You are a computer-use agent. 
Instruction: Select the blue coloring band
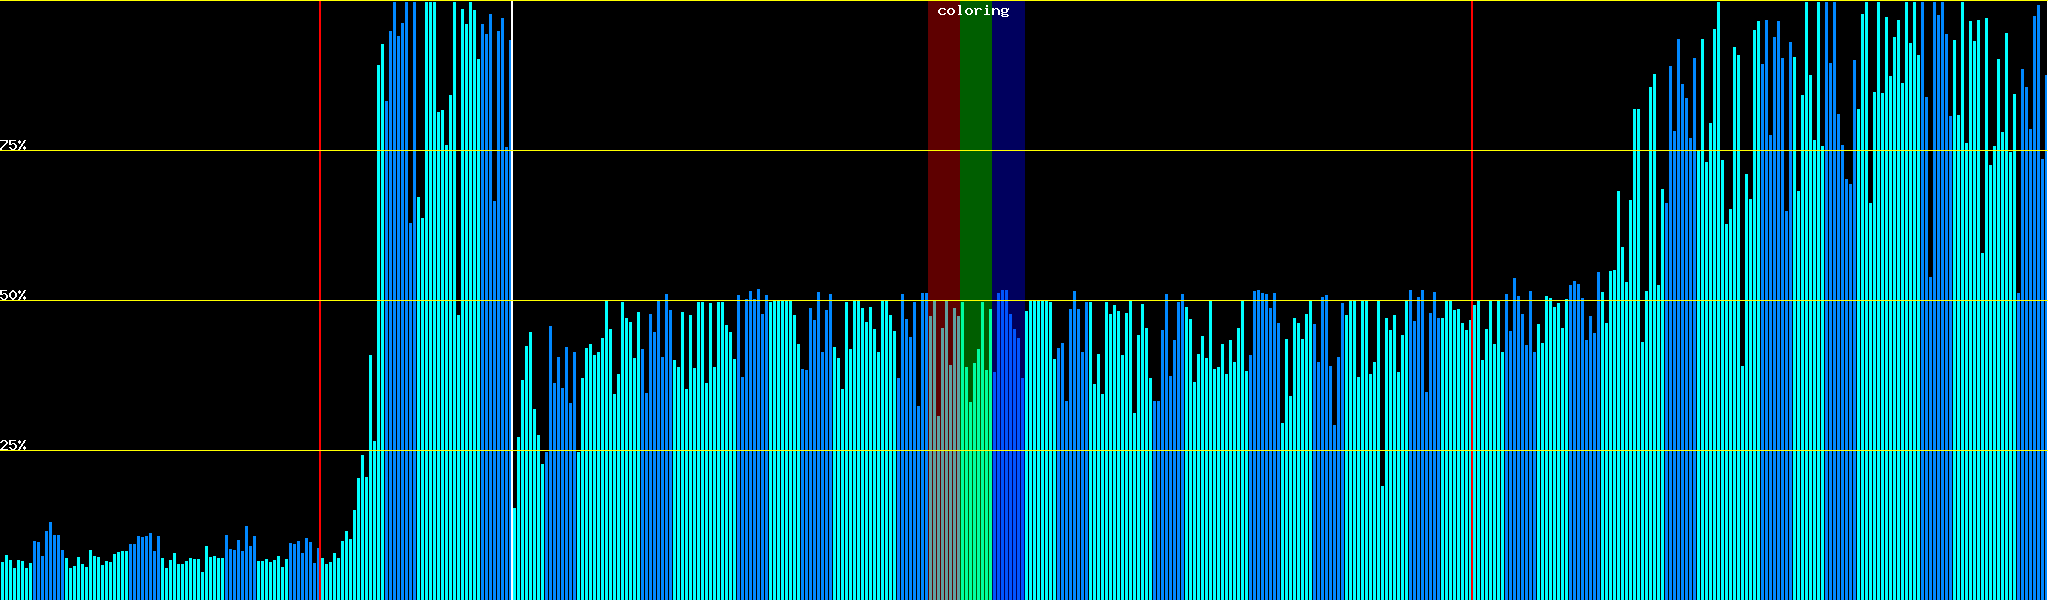1008,150
